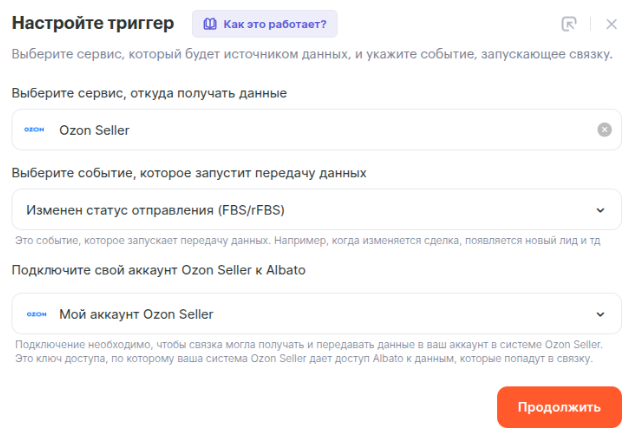Click the "Настройте триггер" heading
The height and width of the screenshot is (437, 639).
(x=93, y=23)
